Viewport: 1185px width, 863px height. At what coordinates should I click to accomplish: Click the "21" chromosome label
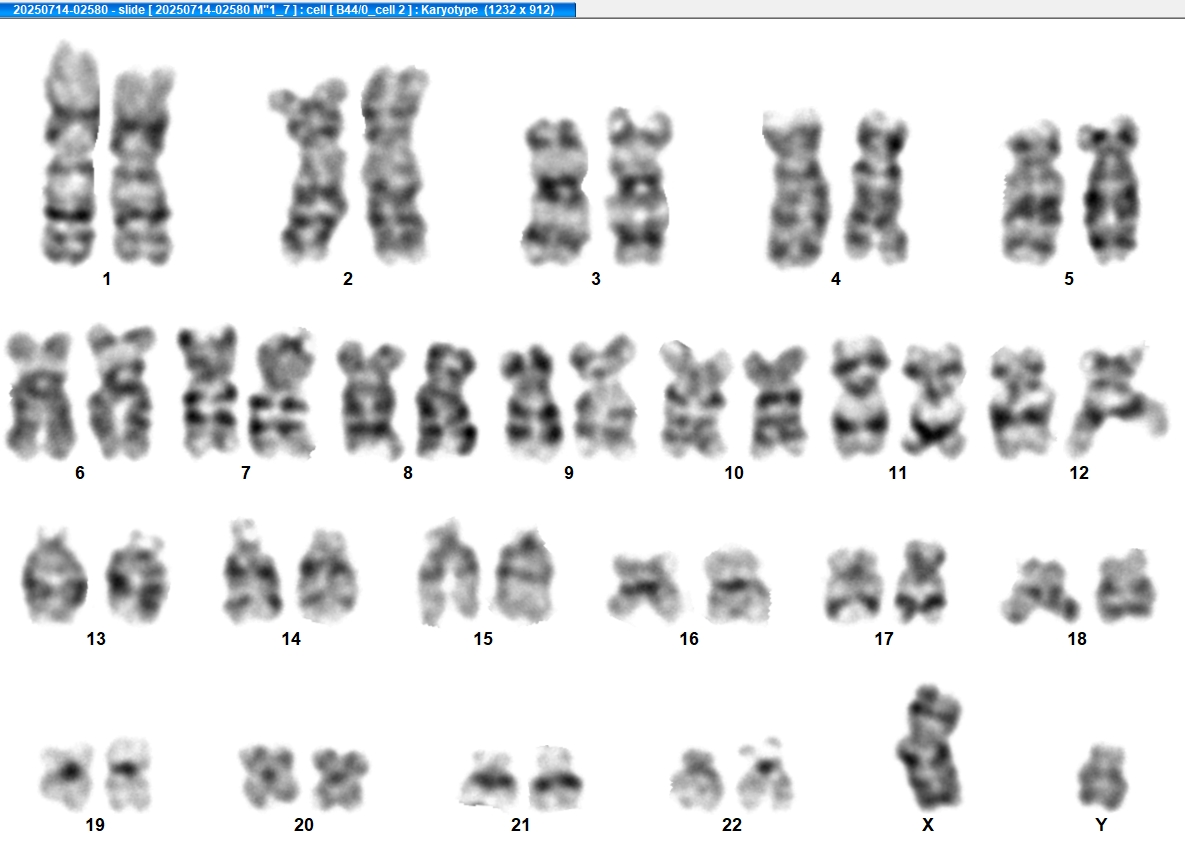(520, 825)
